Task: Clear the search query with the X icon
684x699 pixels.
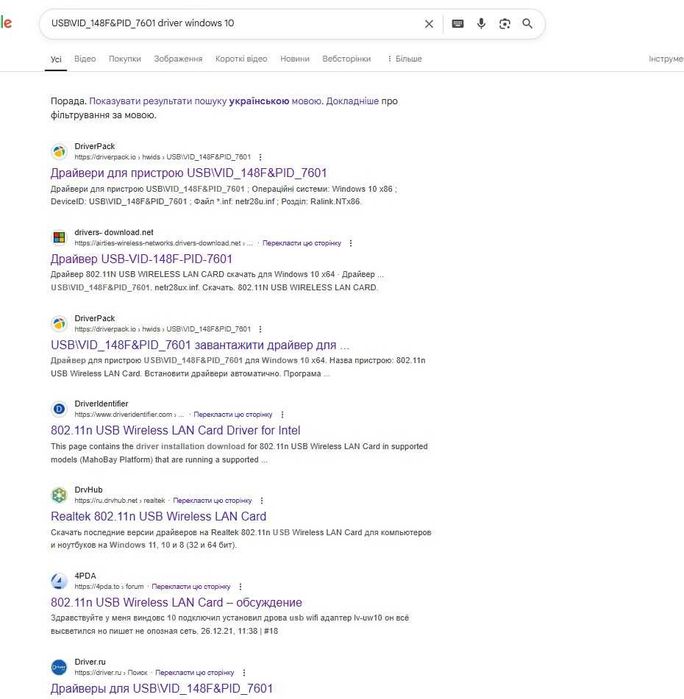Action: coord(429,24)
